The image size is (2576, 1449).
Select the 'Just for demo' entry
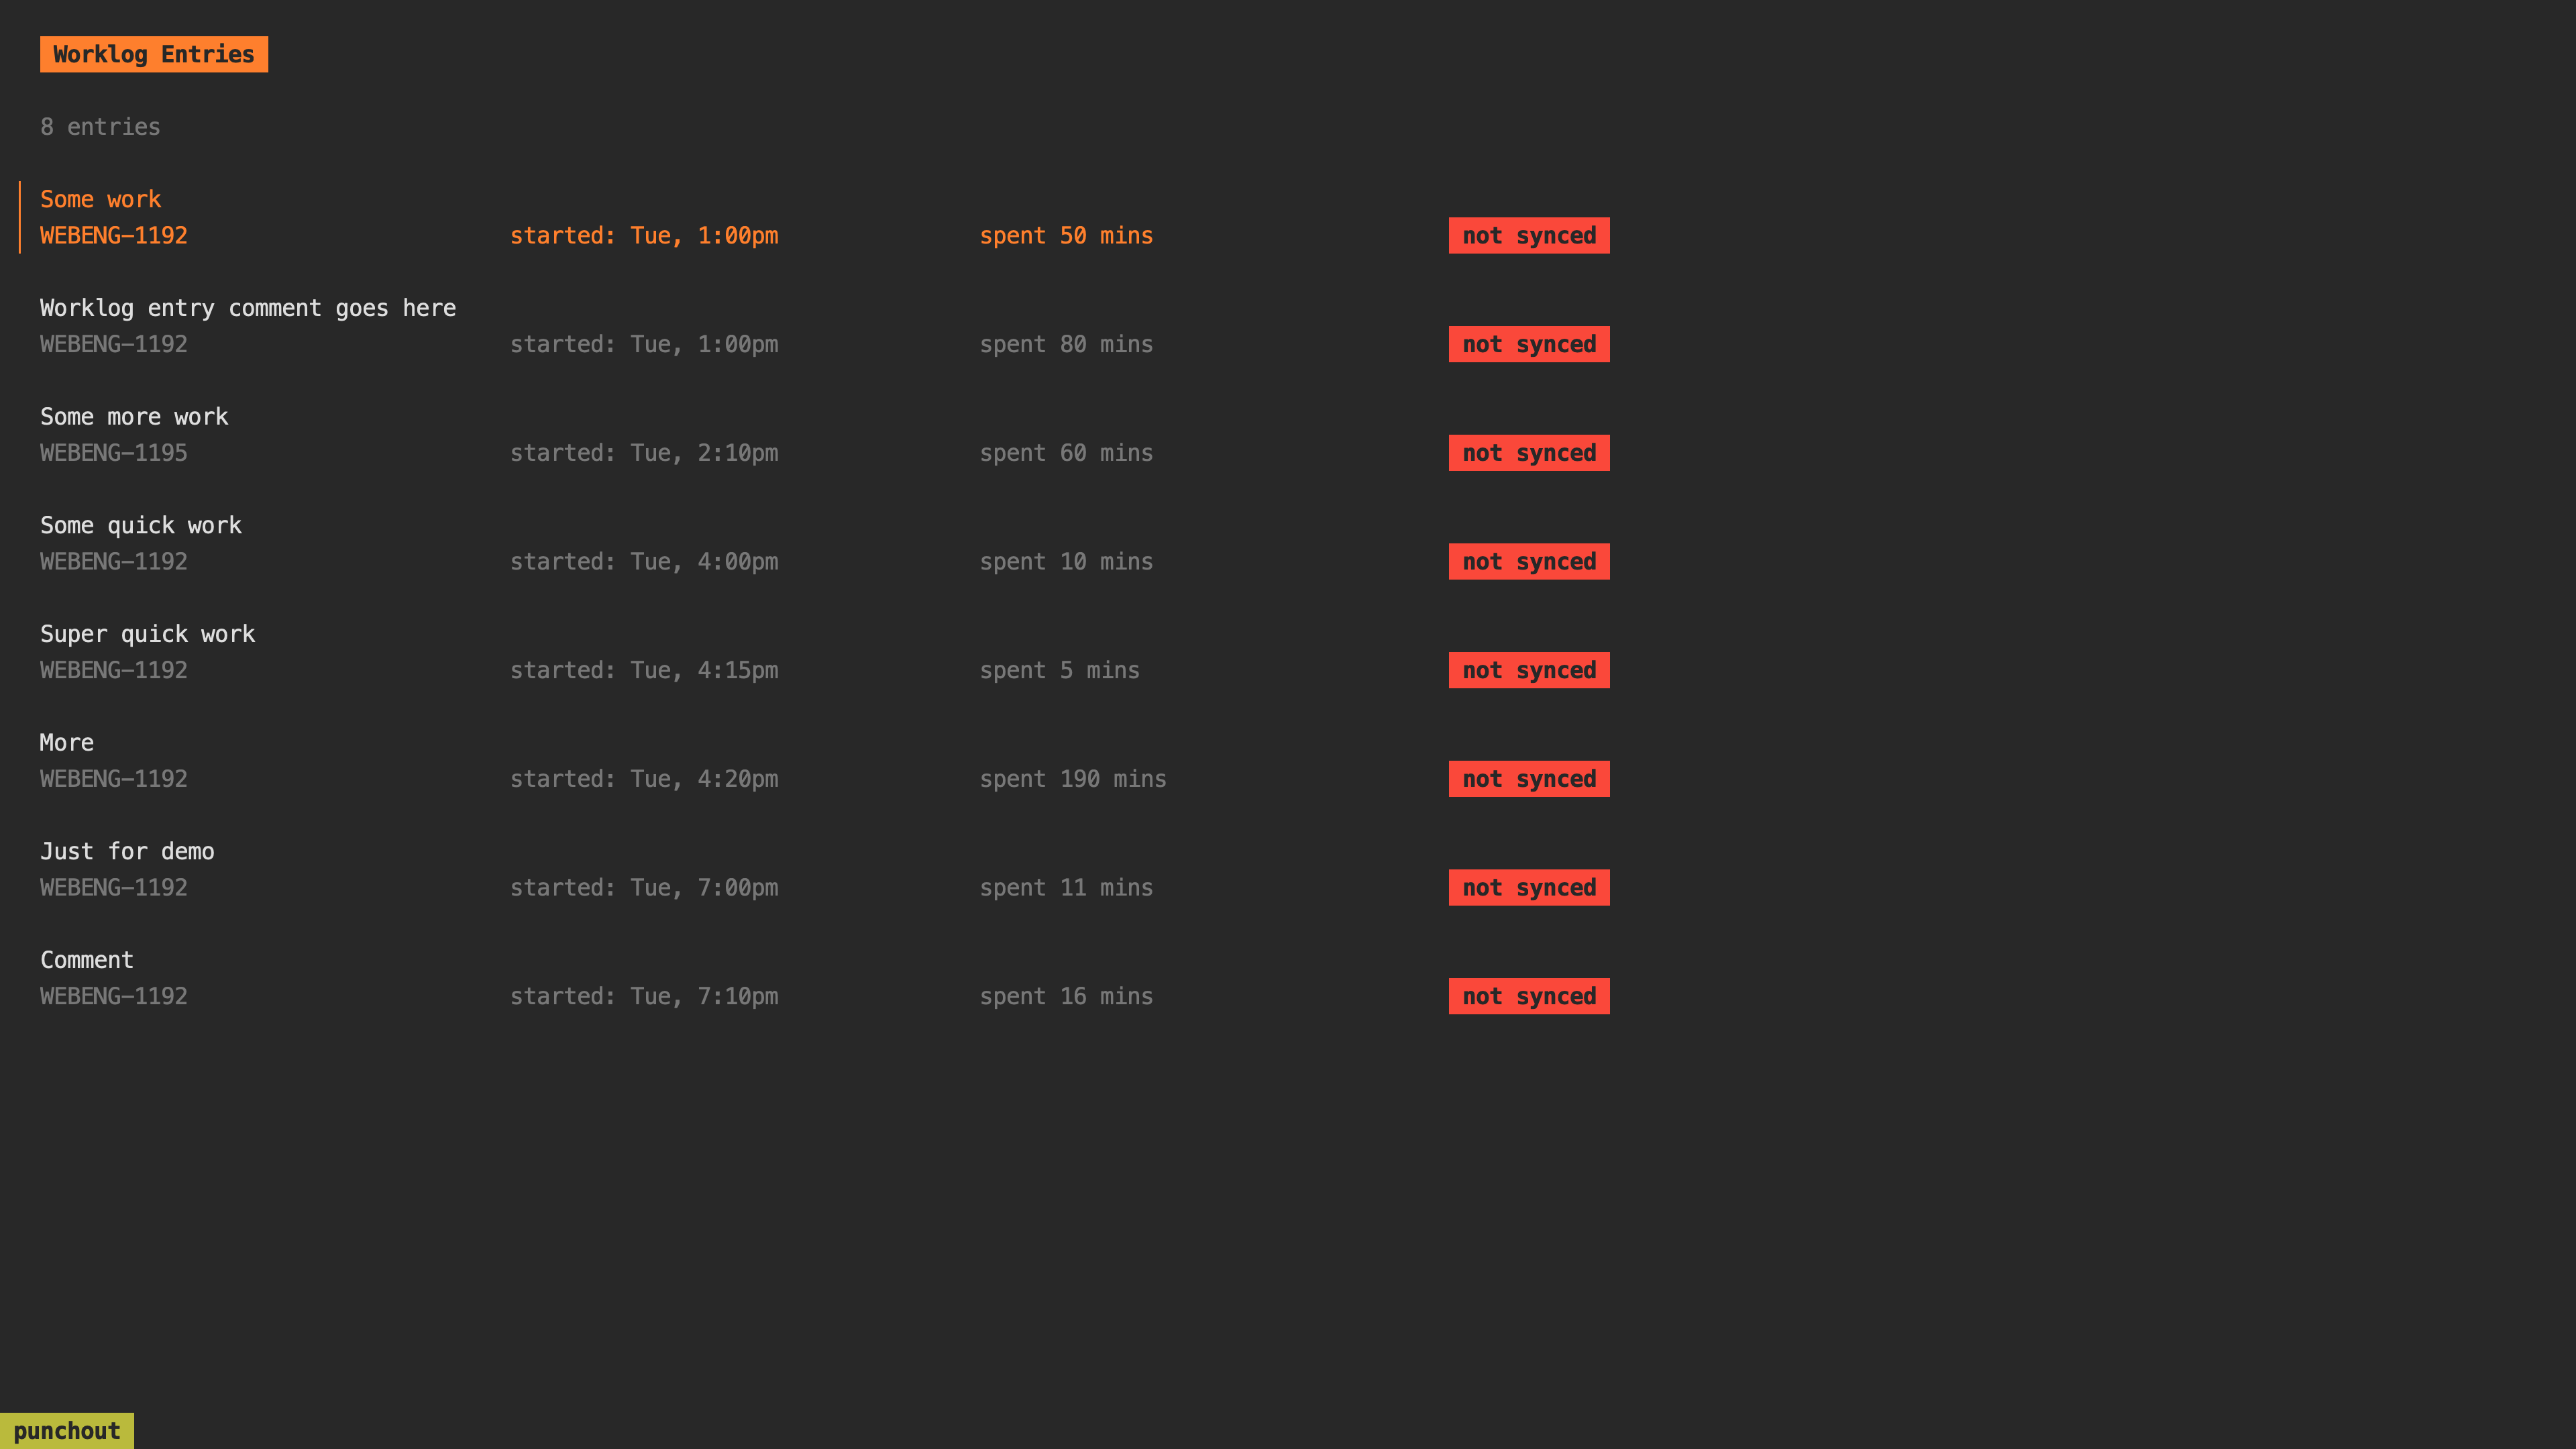click(127, 851)
